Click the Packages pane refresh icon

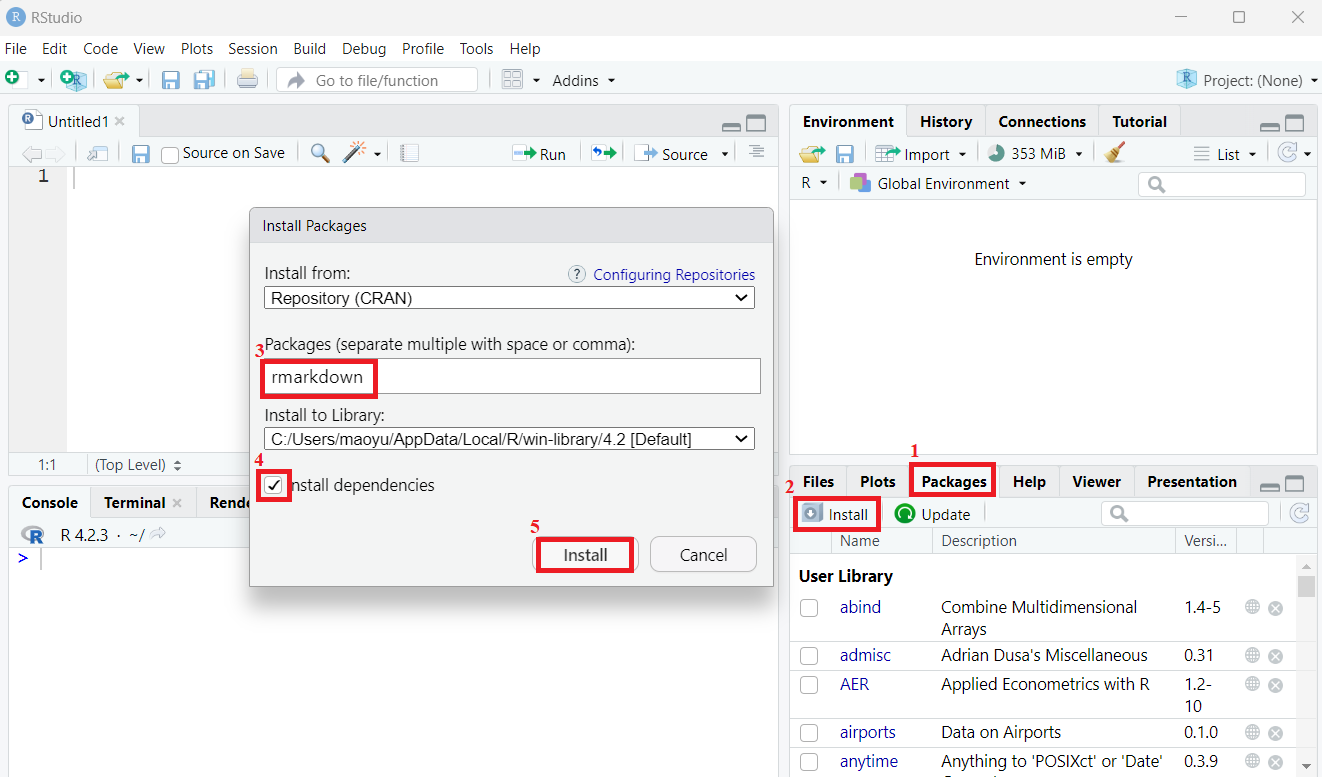tap(1300, 513)
